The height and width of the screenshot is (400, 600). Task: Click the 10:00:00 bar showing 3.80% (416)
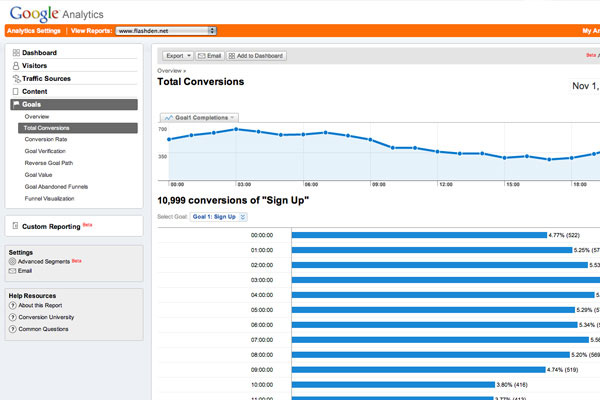(x=393, y=385)
